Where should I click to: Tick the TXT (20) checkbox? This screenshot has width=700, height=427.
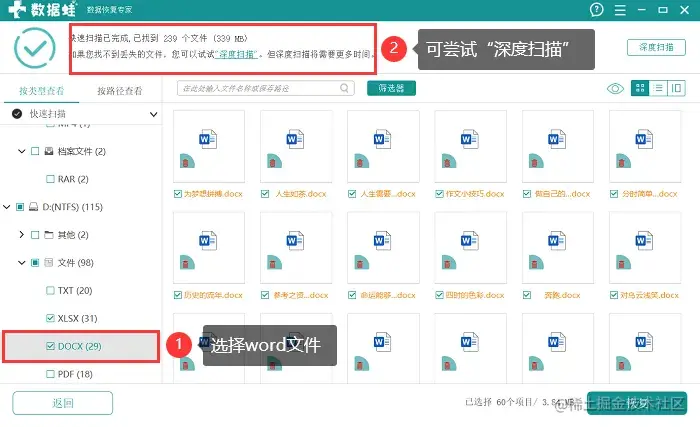[50, 290]
